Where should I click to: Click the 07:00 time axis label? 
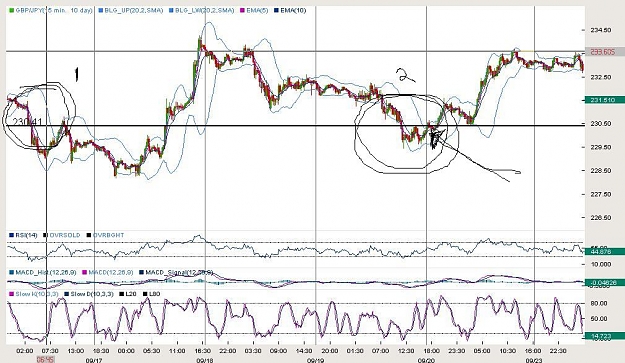point(380,351)
